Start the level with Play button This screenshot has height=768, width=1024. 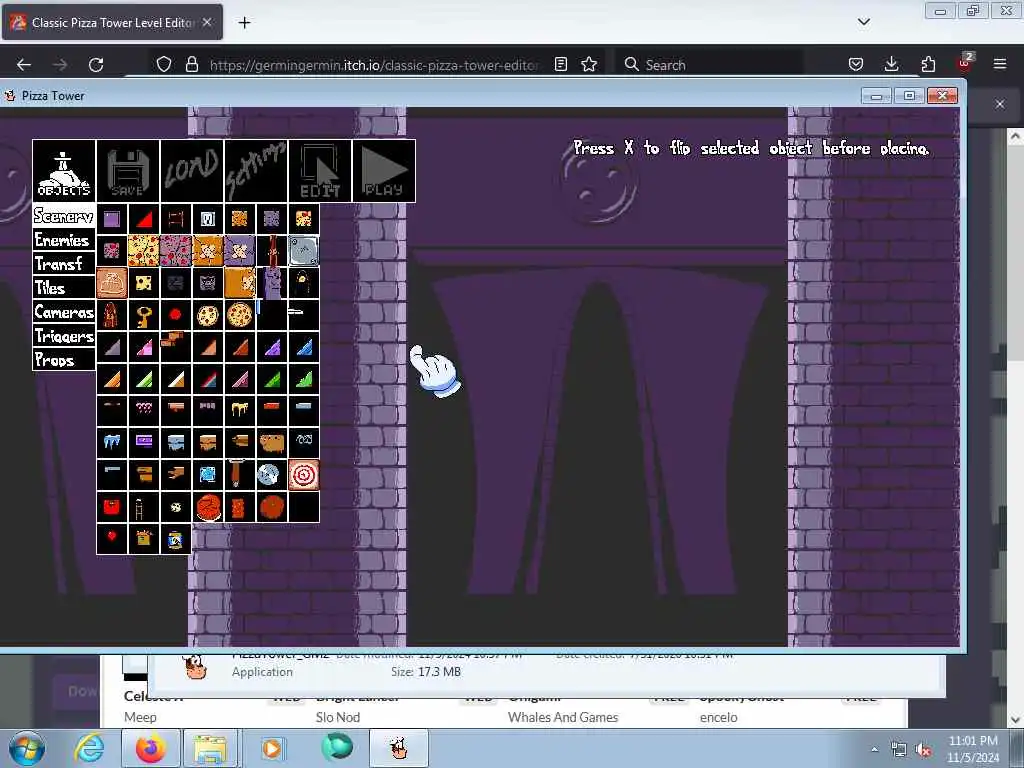coord(384,171)
